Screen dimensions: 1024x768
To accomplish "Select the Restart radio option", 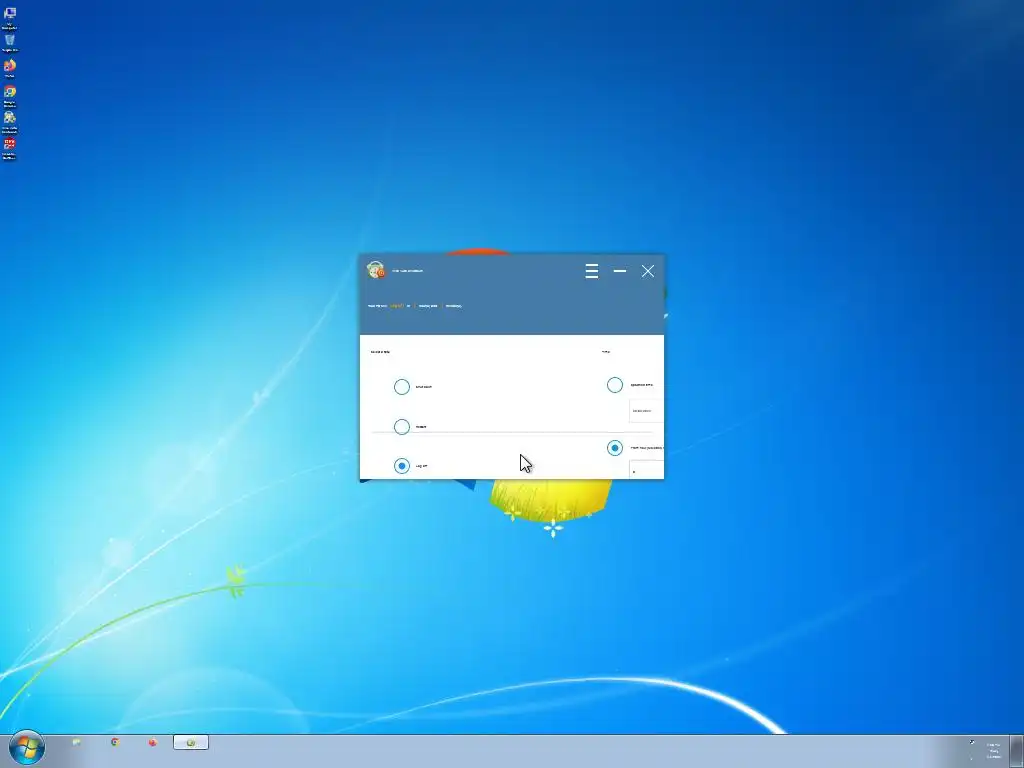I will click(402, 426).
